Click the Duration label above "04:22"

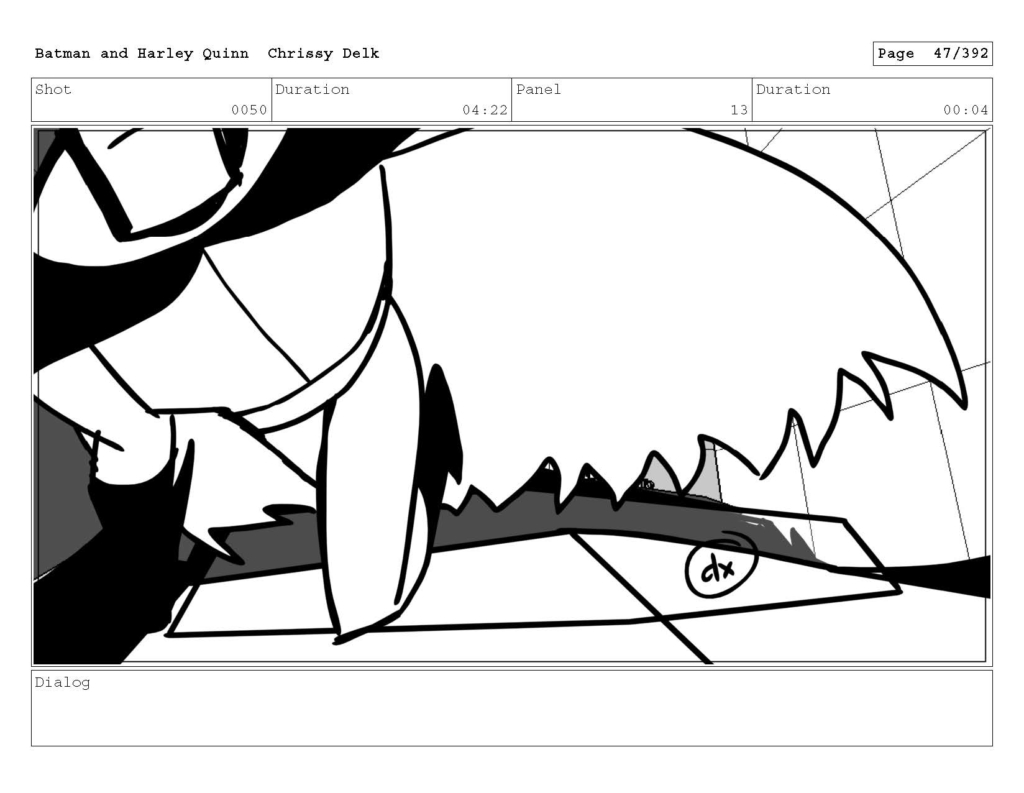point(312,89)
